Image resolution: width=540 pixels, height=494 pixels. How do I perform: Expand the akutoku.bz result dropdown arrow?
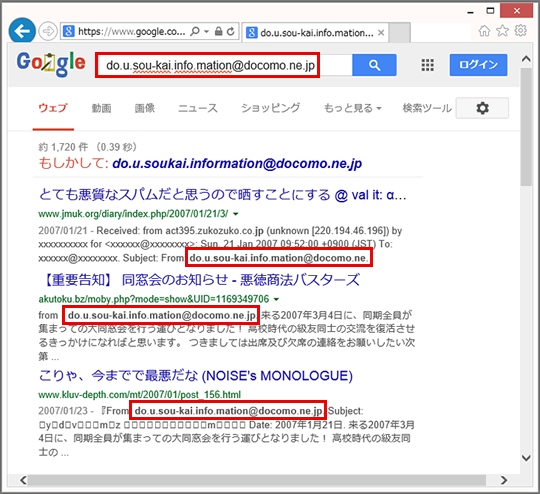click(276, 299)
